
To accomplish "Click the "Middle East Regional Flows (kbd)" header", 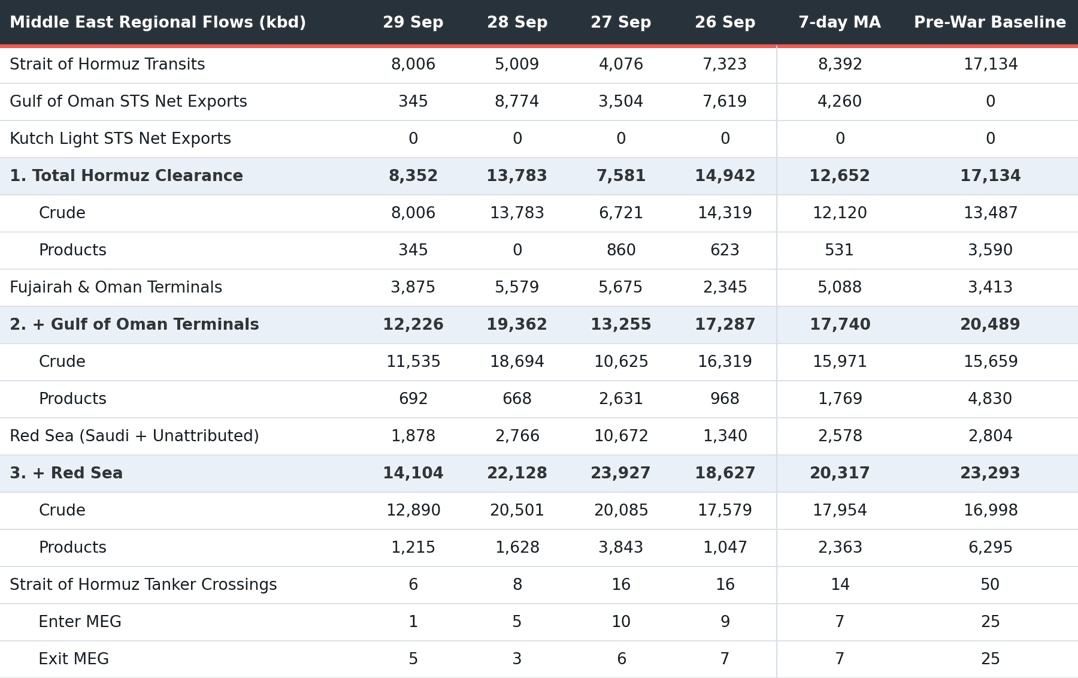I will coord(157,22).
